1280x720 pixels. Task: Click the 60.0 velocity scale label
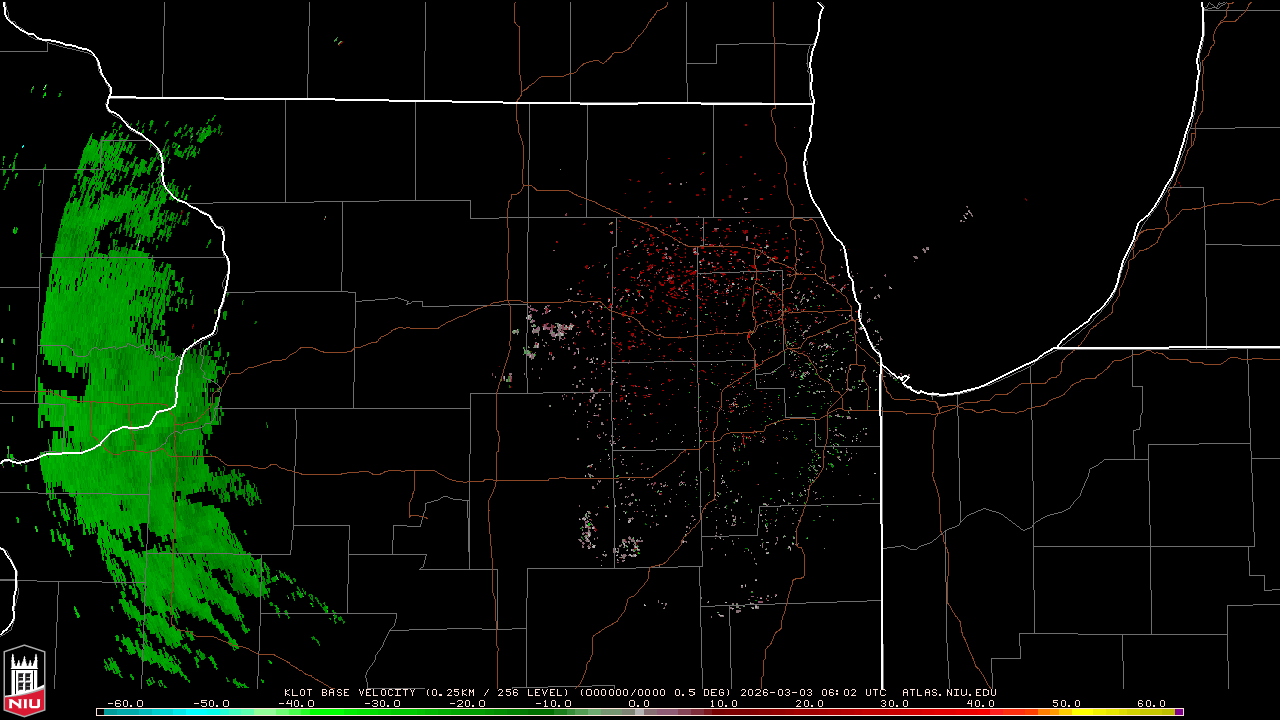coord(1152,703)
